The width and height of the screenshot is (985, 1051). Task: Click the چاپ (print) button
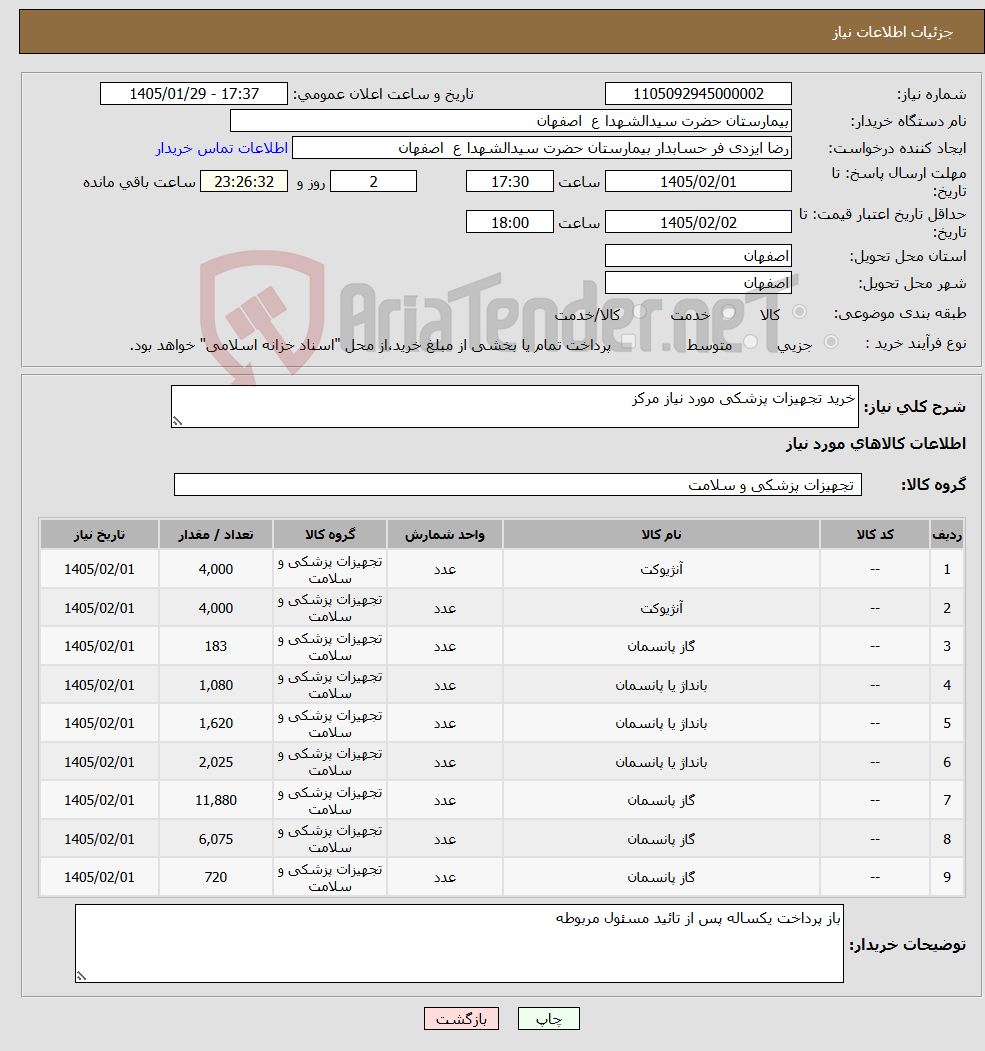(548, 1019)
